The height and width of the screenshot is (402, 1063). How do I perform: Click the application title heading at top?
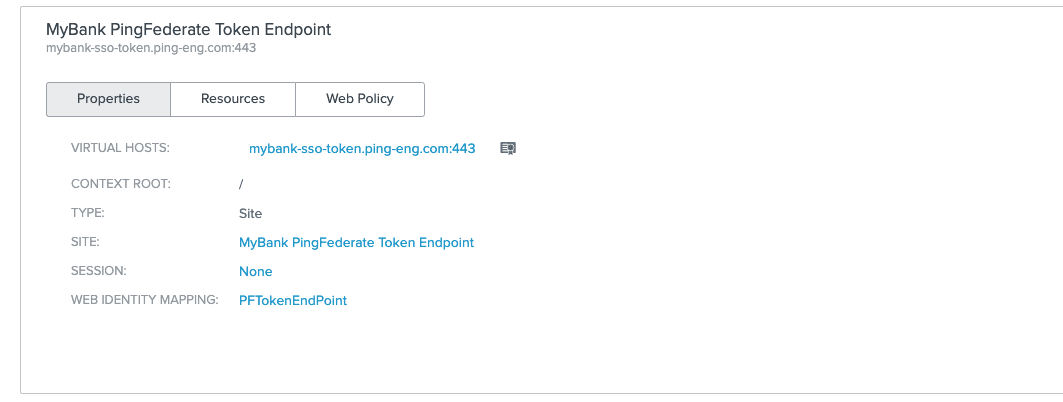[188, 29]
